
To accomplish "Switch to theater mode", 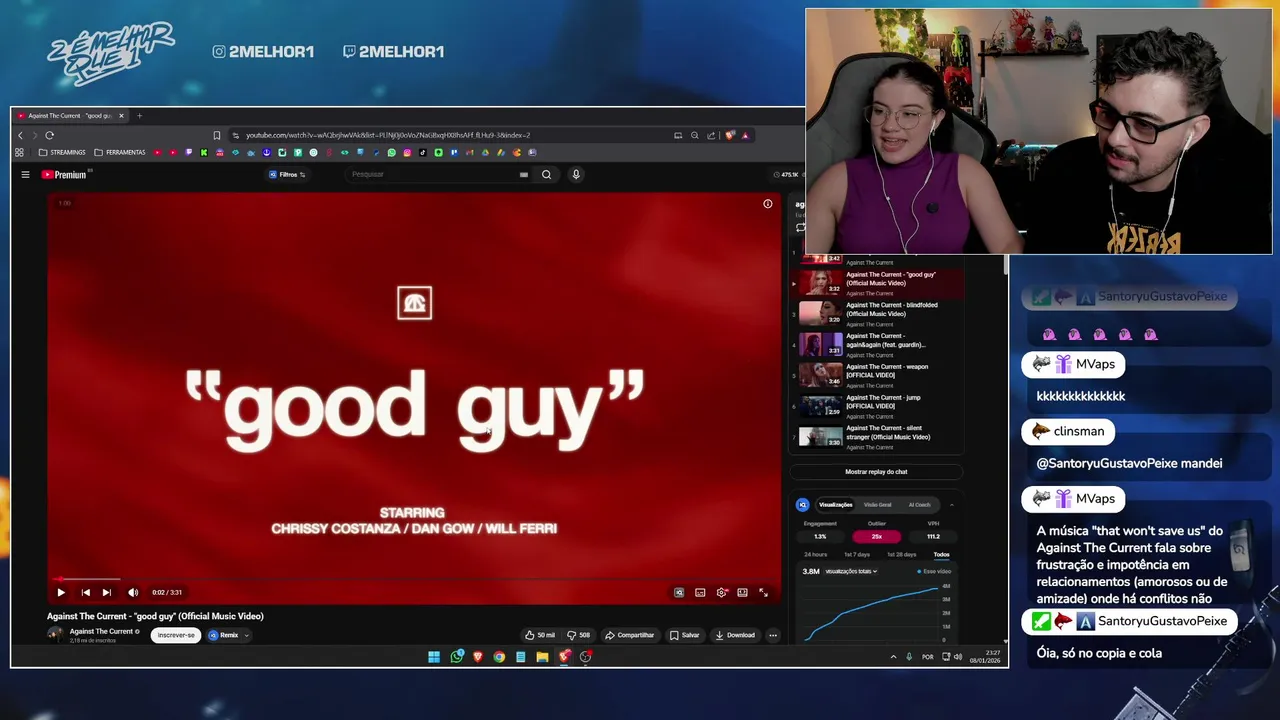I will tap(742, 592).
